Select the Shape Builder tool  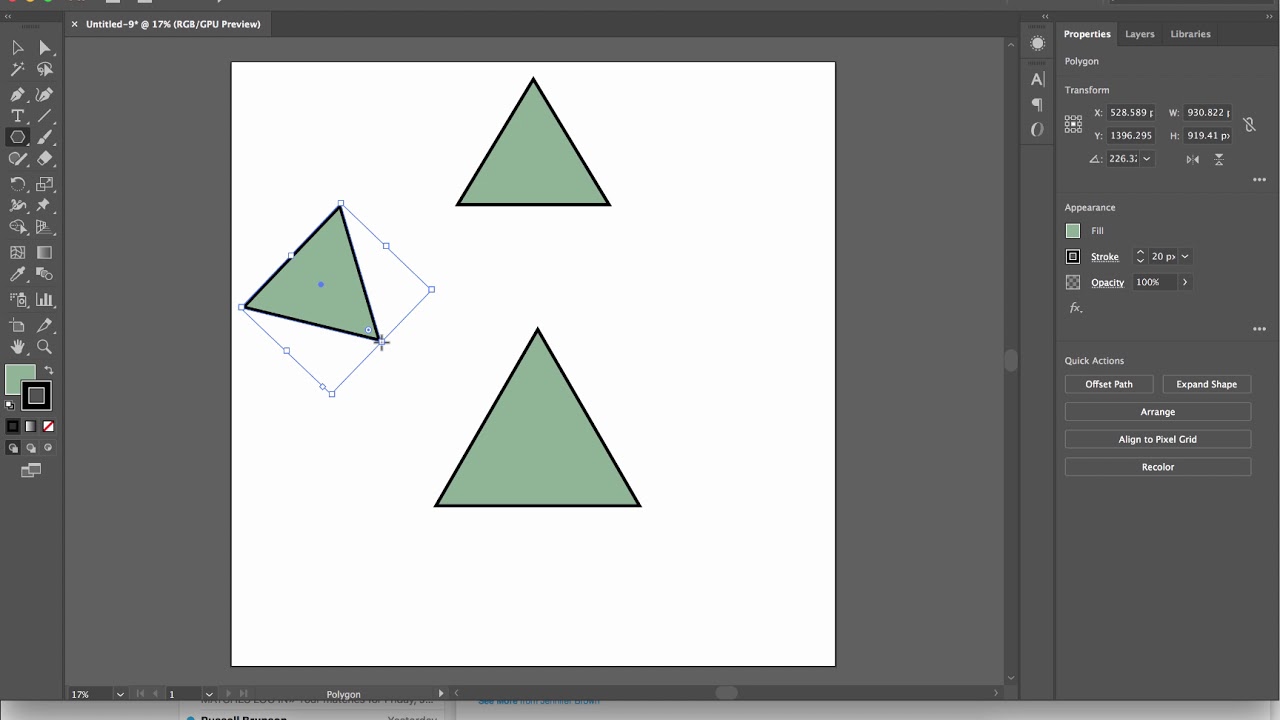17,228
